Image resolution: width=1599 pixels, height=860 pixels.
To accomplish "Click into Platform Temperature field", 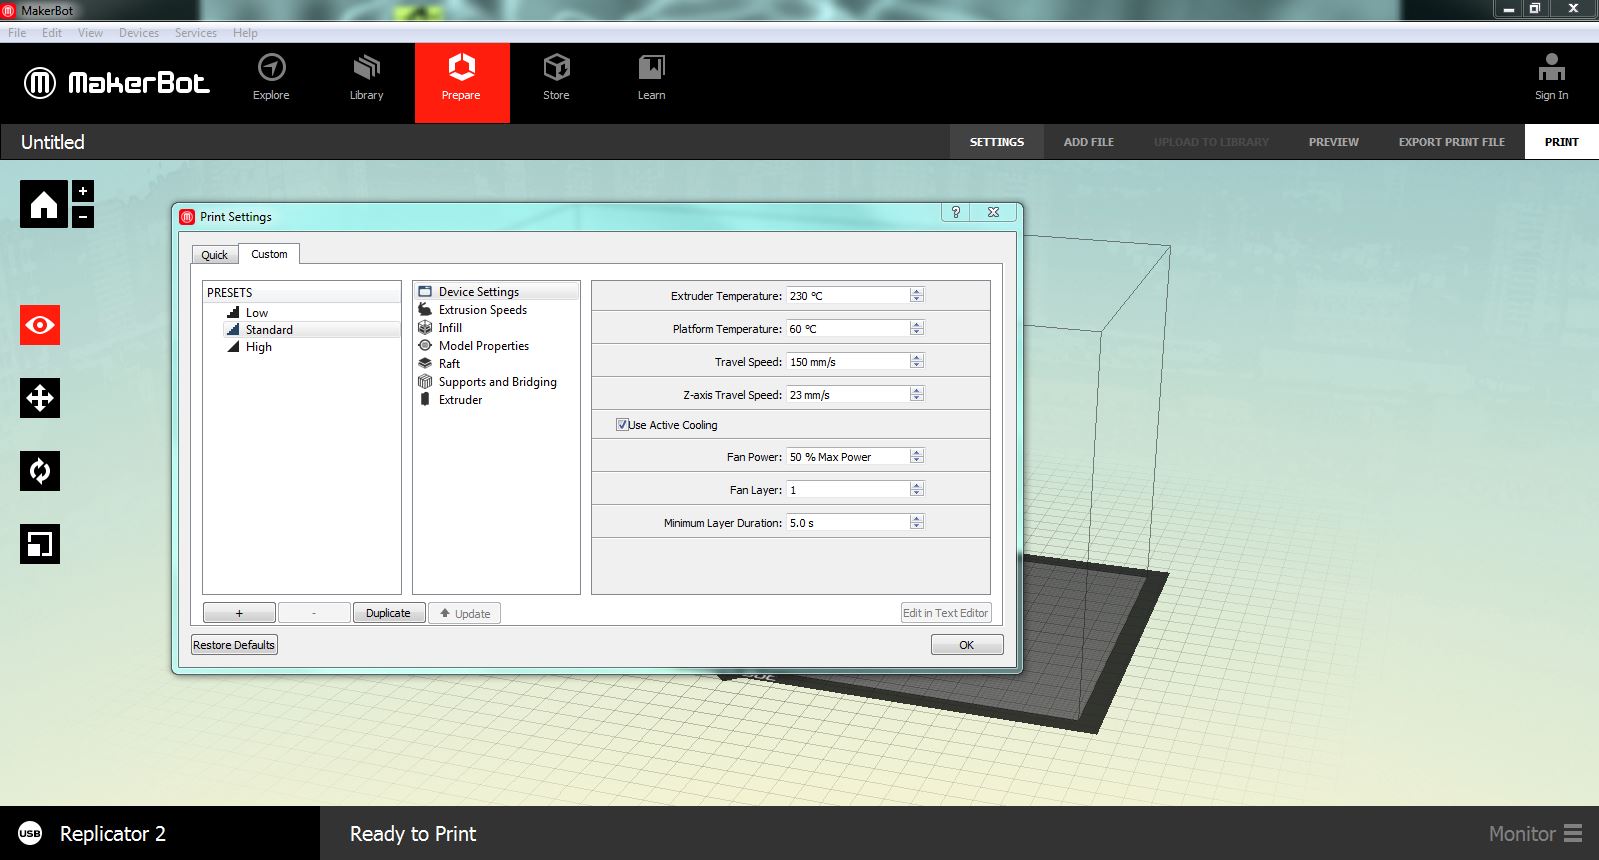I will pyautogui.click(x=848, y=328).
